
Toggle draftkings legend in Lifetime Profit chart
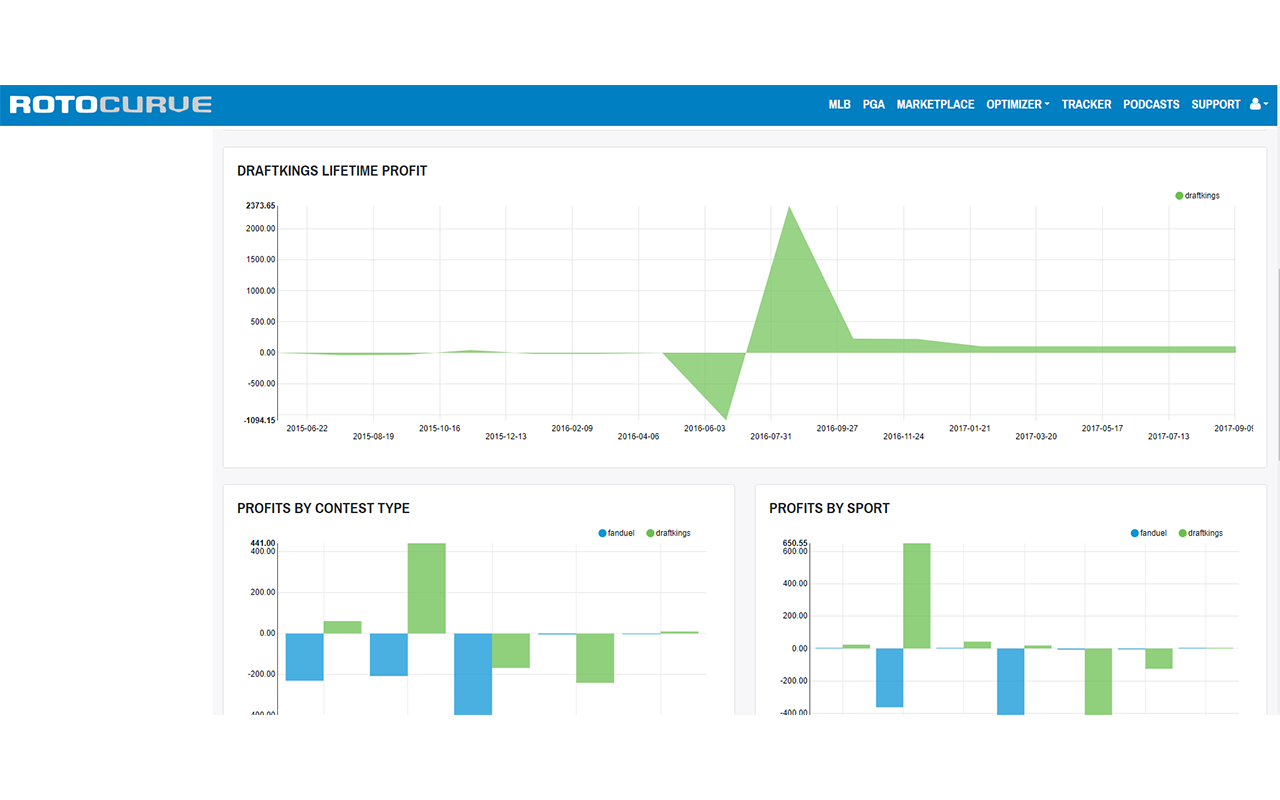click(x=1197, y=196)
